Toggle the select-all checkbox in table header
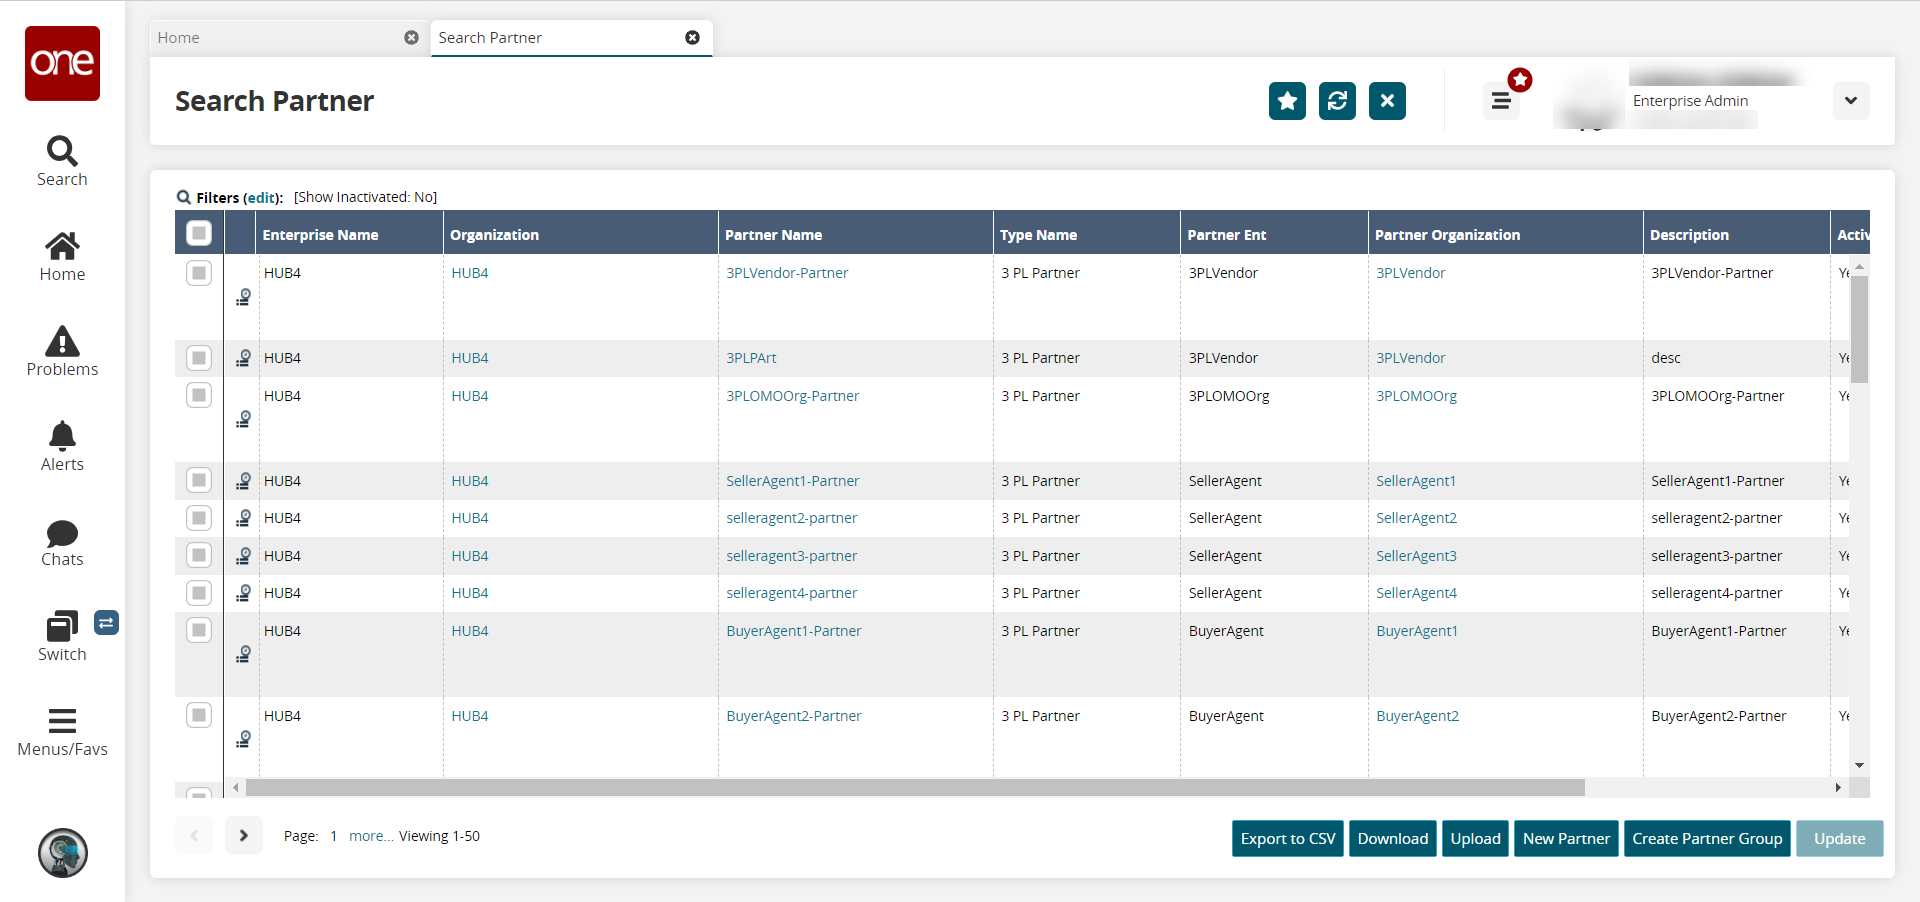 point(199,233)
